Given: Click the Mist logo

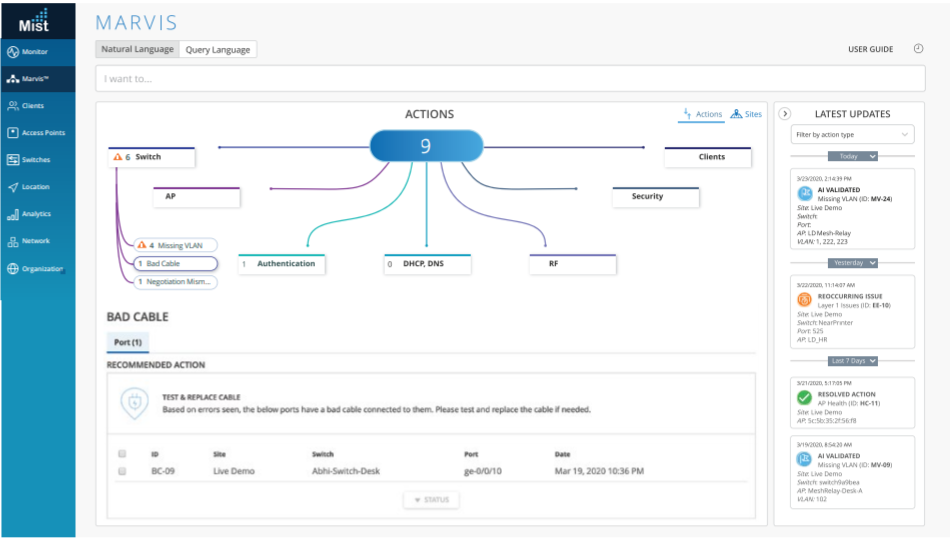Looking at the screenshot, I should [x=33, y=21].
